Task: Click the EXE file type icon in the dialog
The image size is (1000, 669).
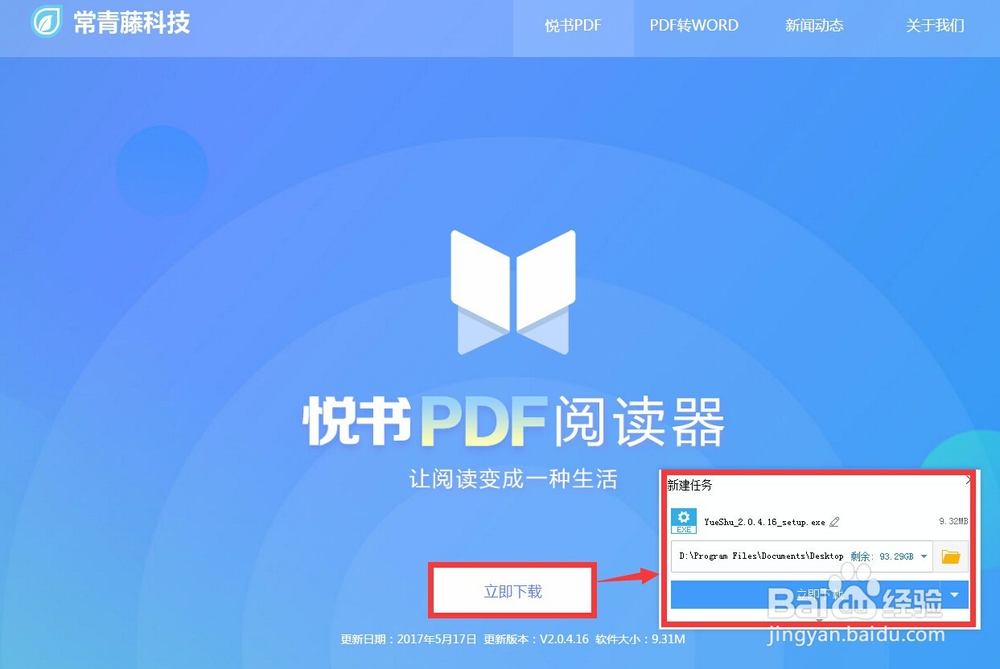Action: coord(682,520)
